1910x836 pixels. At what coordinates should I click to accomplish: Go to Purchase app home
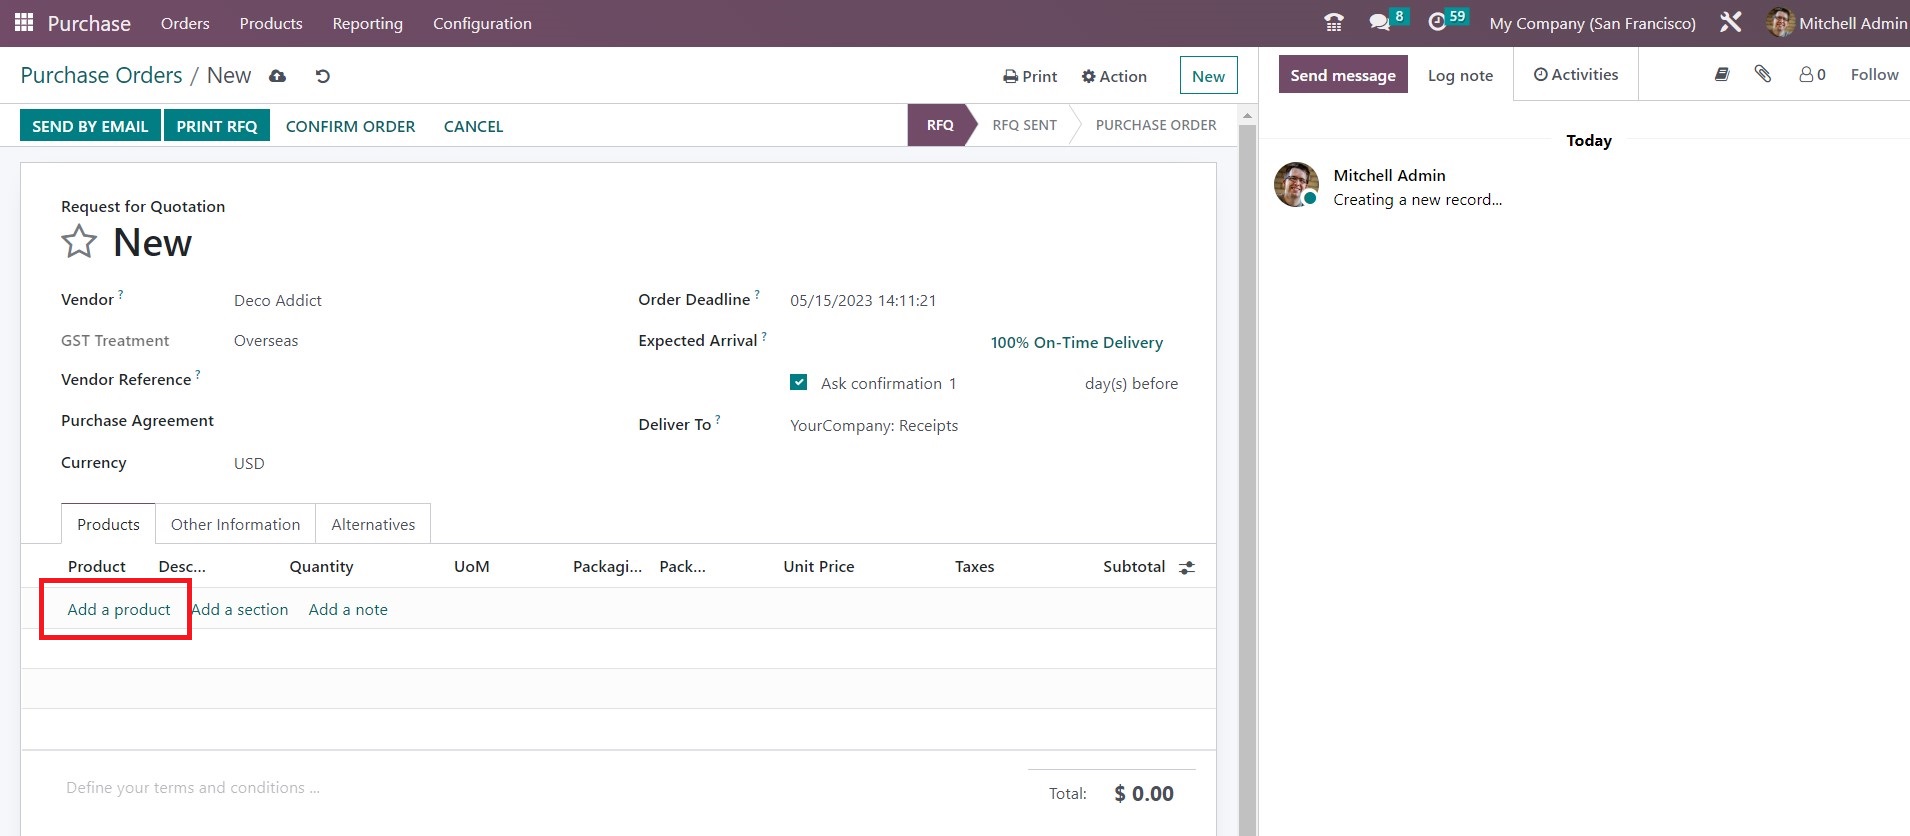pyautogui.click(x=89, y=23)
